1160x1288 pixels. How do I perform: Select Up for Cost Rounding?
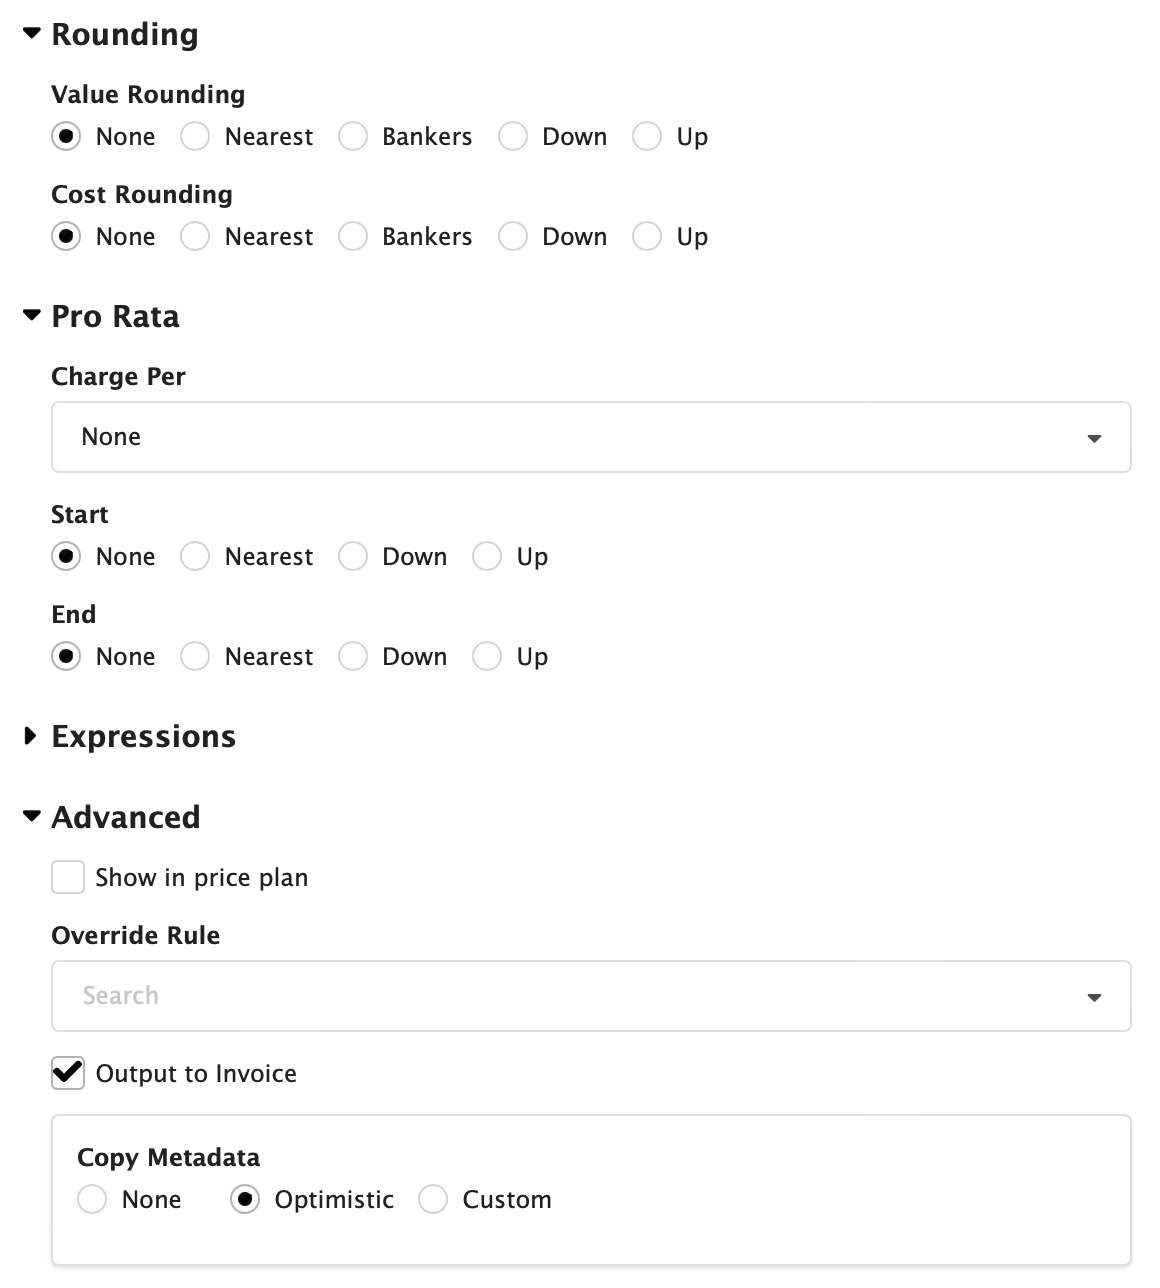647,237
